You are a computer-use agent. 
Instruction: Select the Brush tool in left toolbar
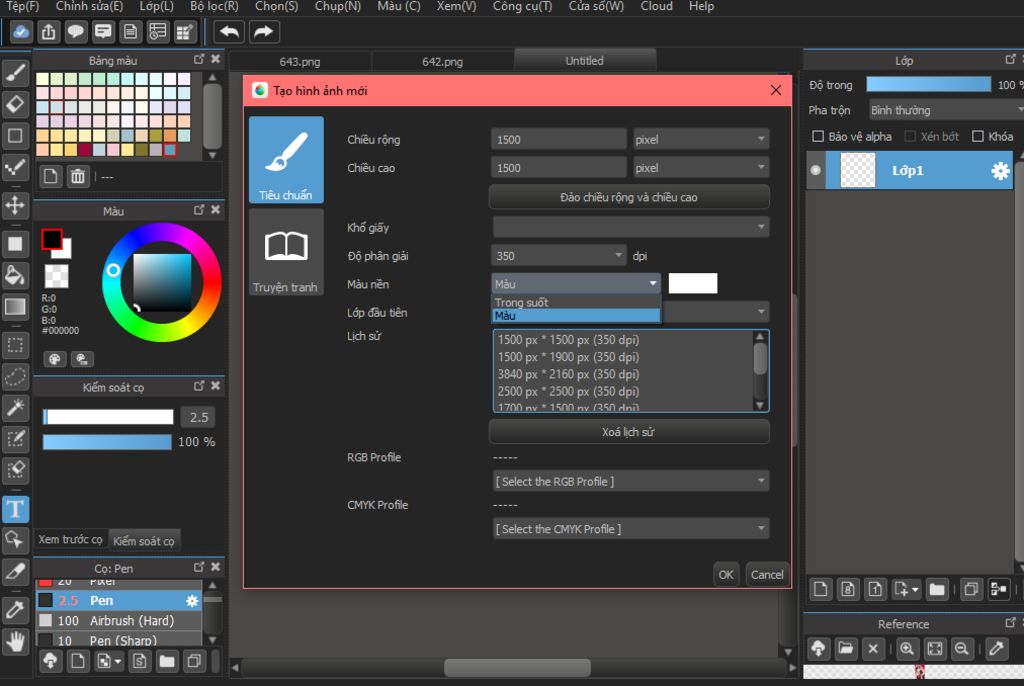point(15,73)
